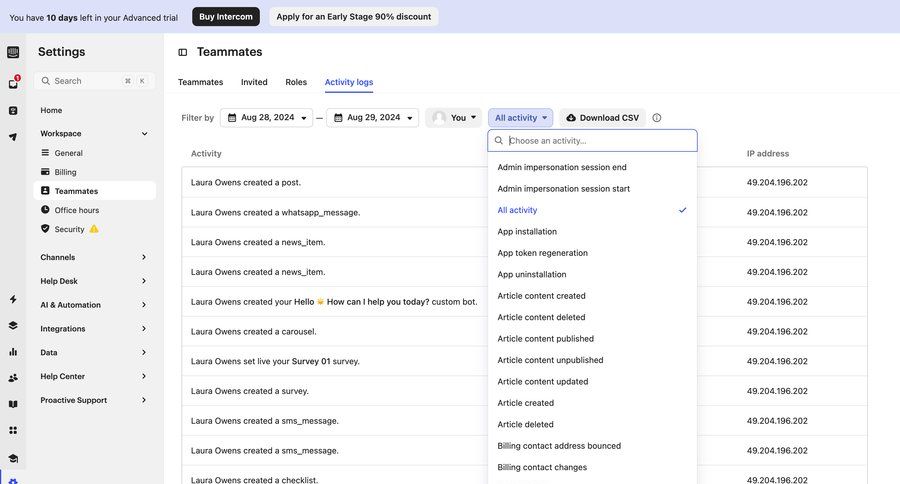900x484 pixels.
Task: Open the Outbound paper plane icon
Action: tap(13, 137)
